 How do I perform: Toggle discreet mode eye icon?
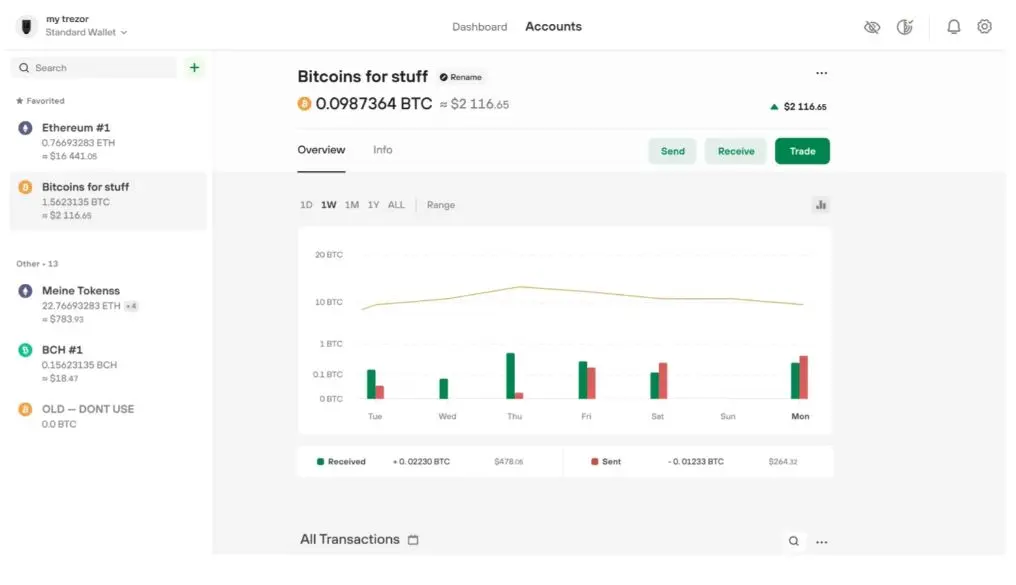pos(872,27)
